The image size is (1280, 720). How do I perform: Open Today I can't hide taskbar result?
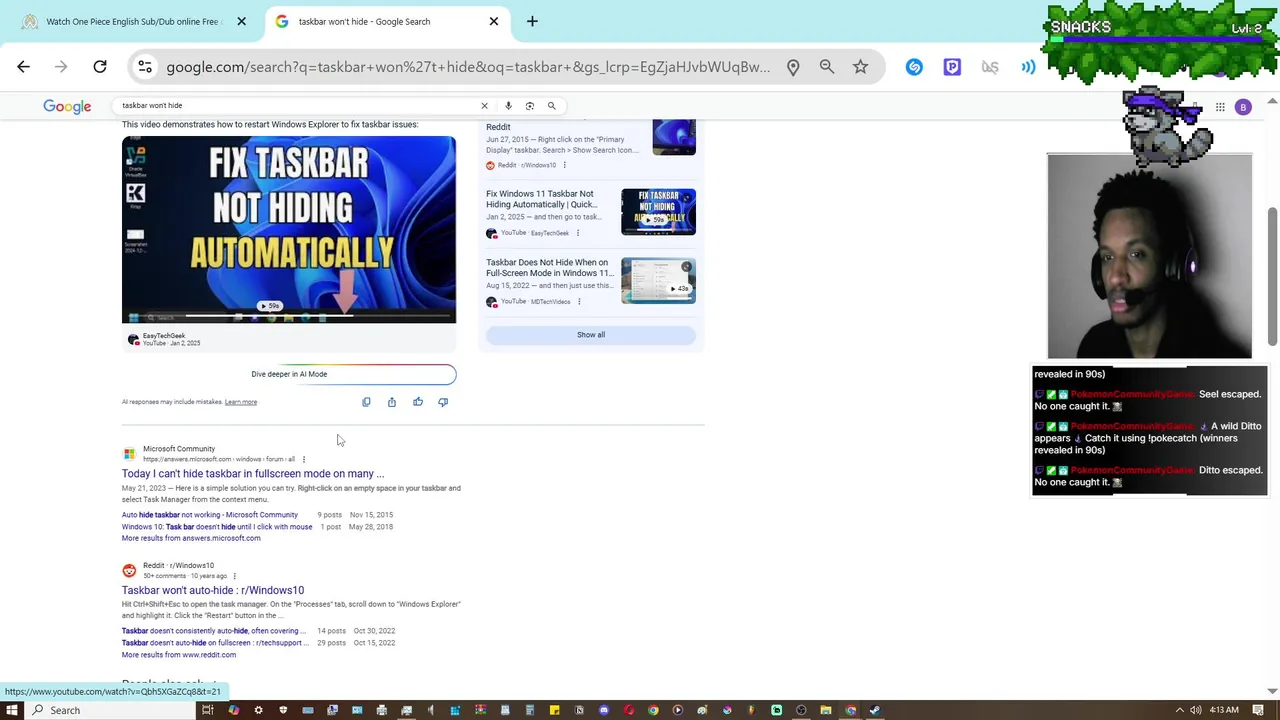[253, 474]
